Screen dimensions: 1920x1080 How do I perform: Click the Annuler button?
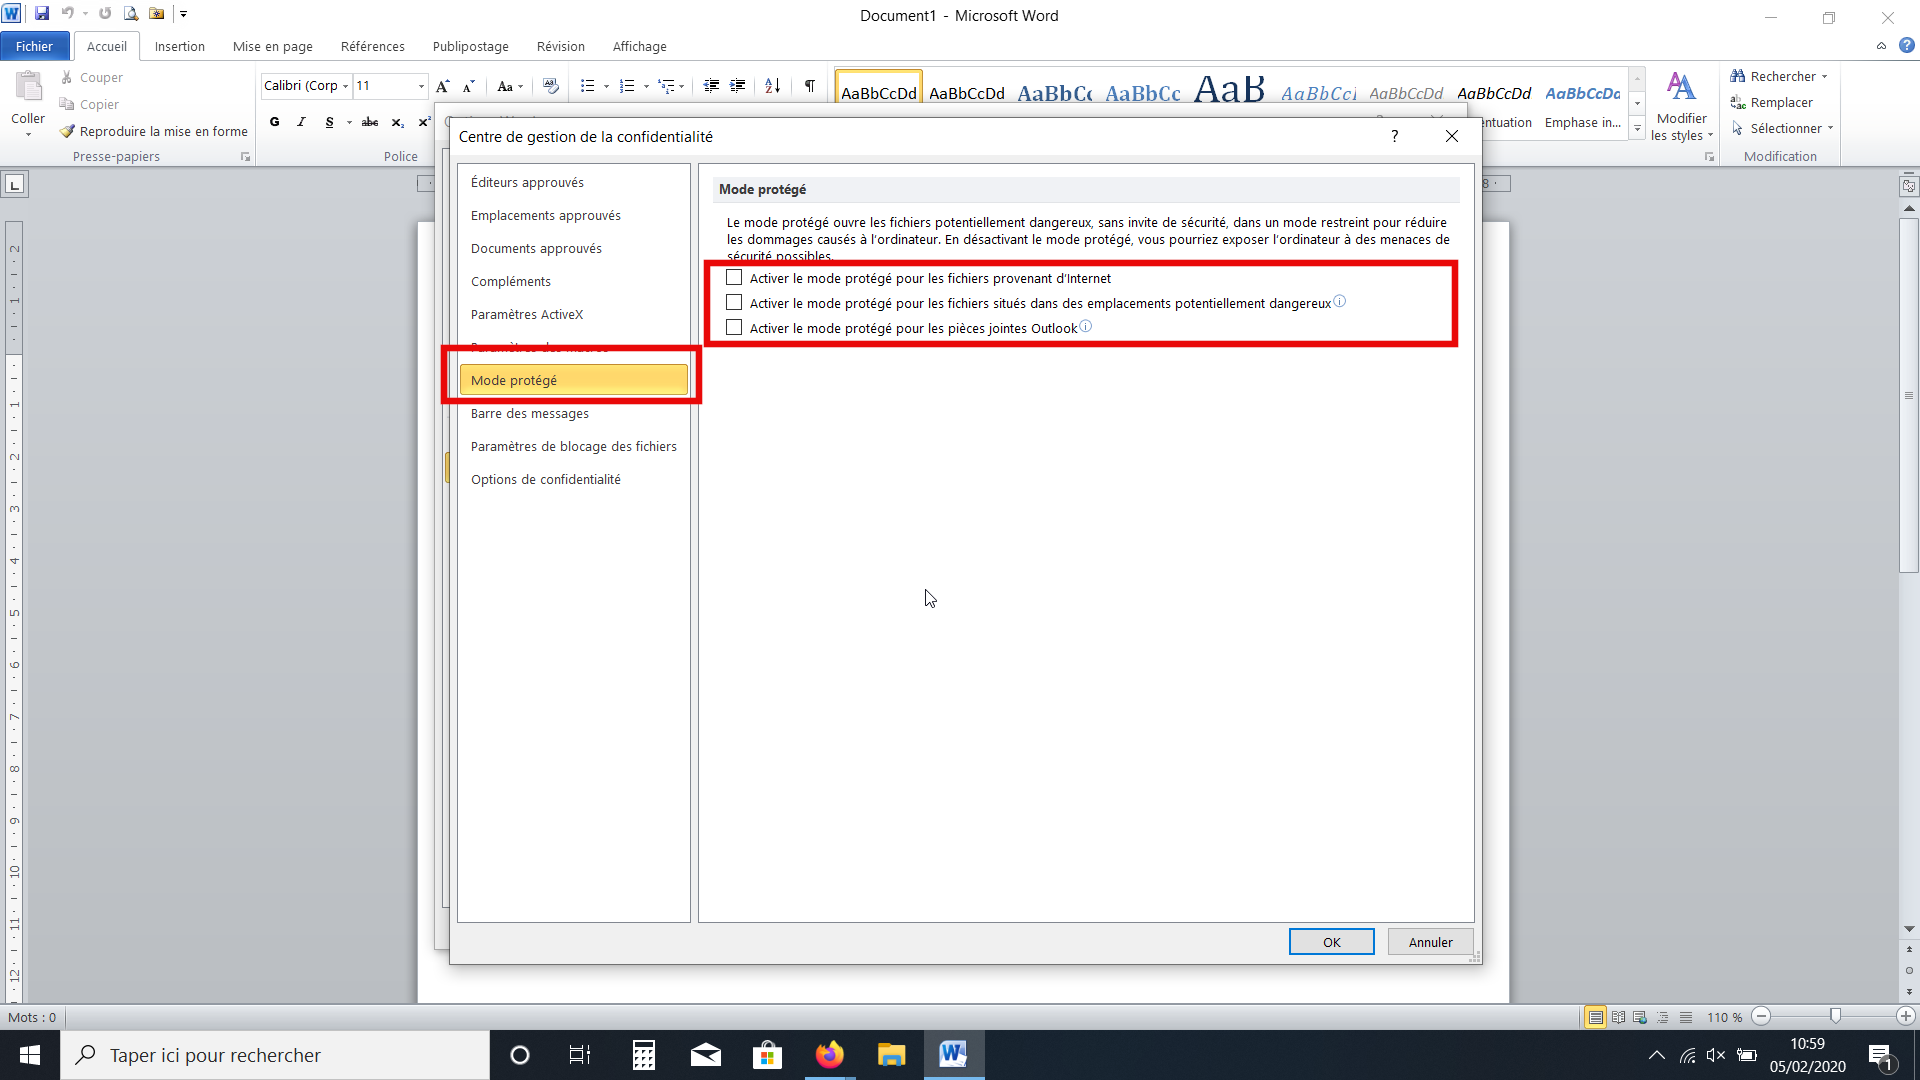[1430, 942]
